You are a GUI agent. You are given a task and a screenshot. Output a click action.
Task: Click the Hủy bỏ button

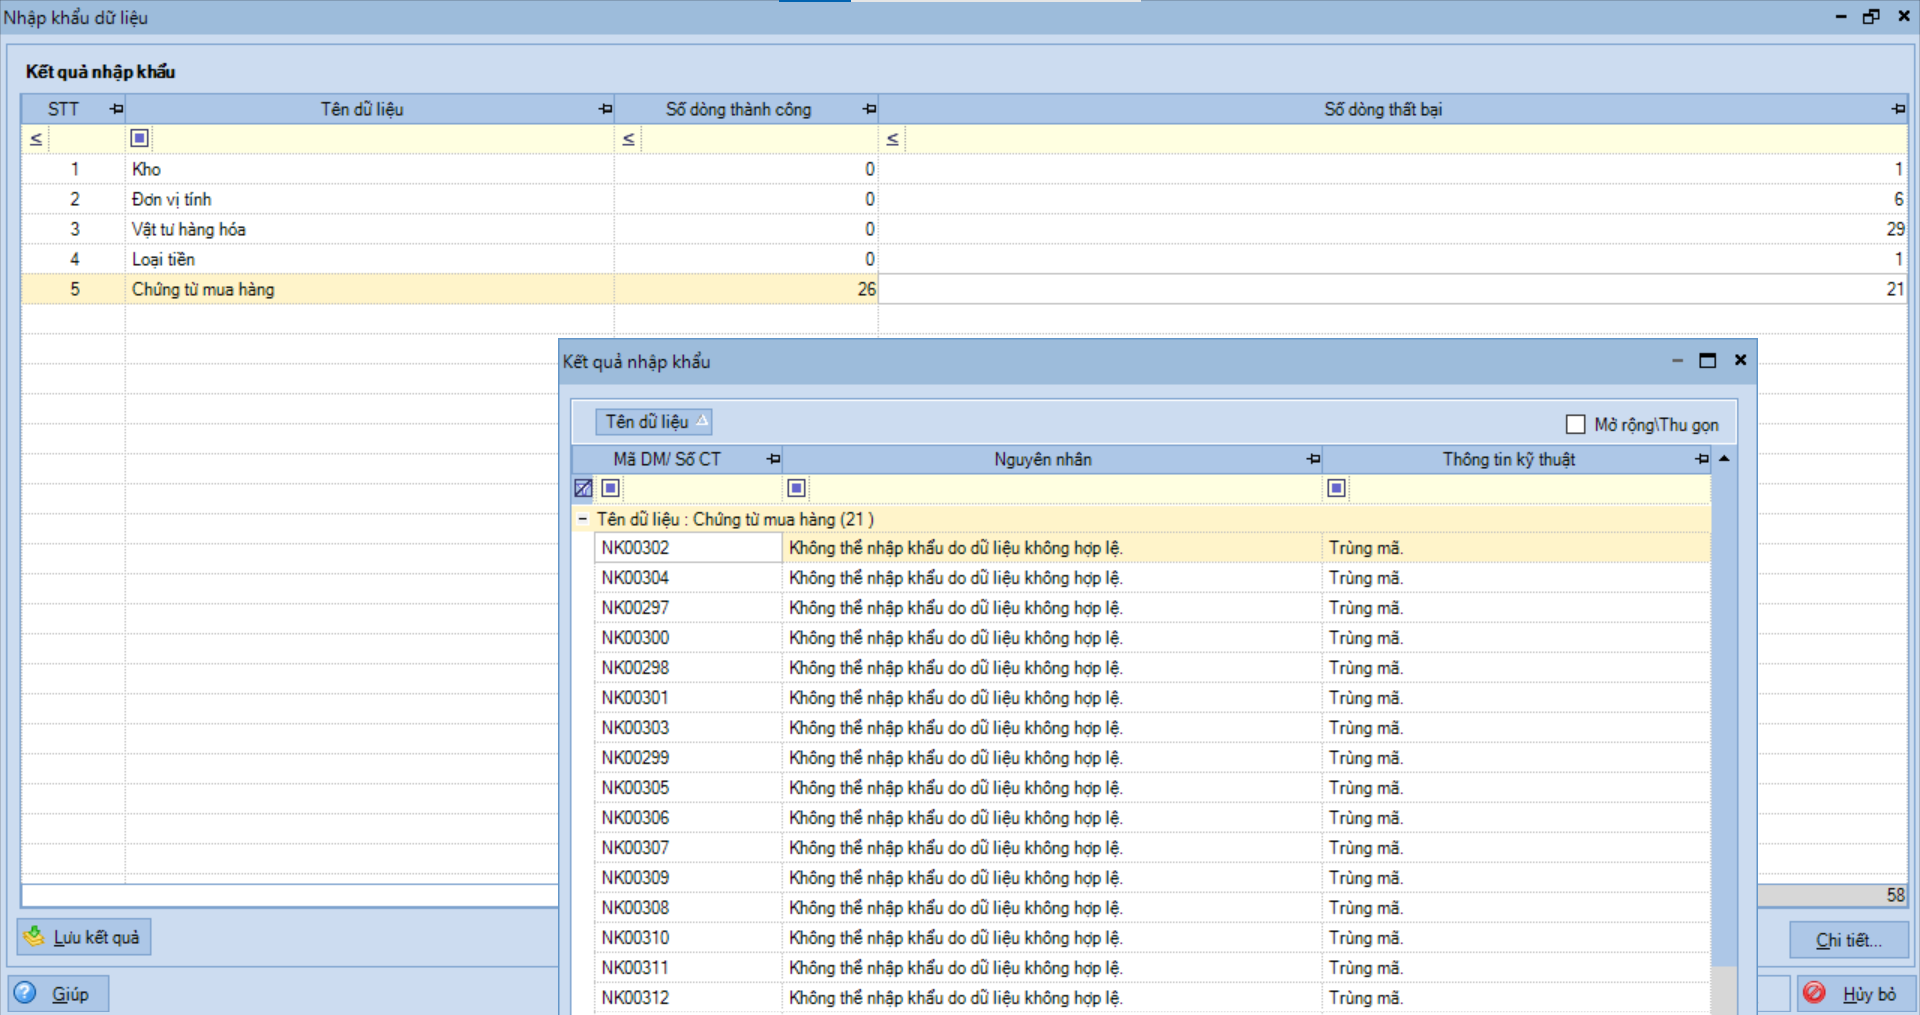click(1857, 993)
